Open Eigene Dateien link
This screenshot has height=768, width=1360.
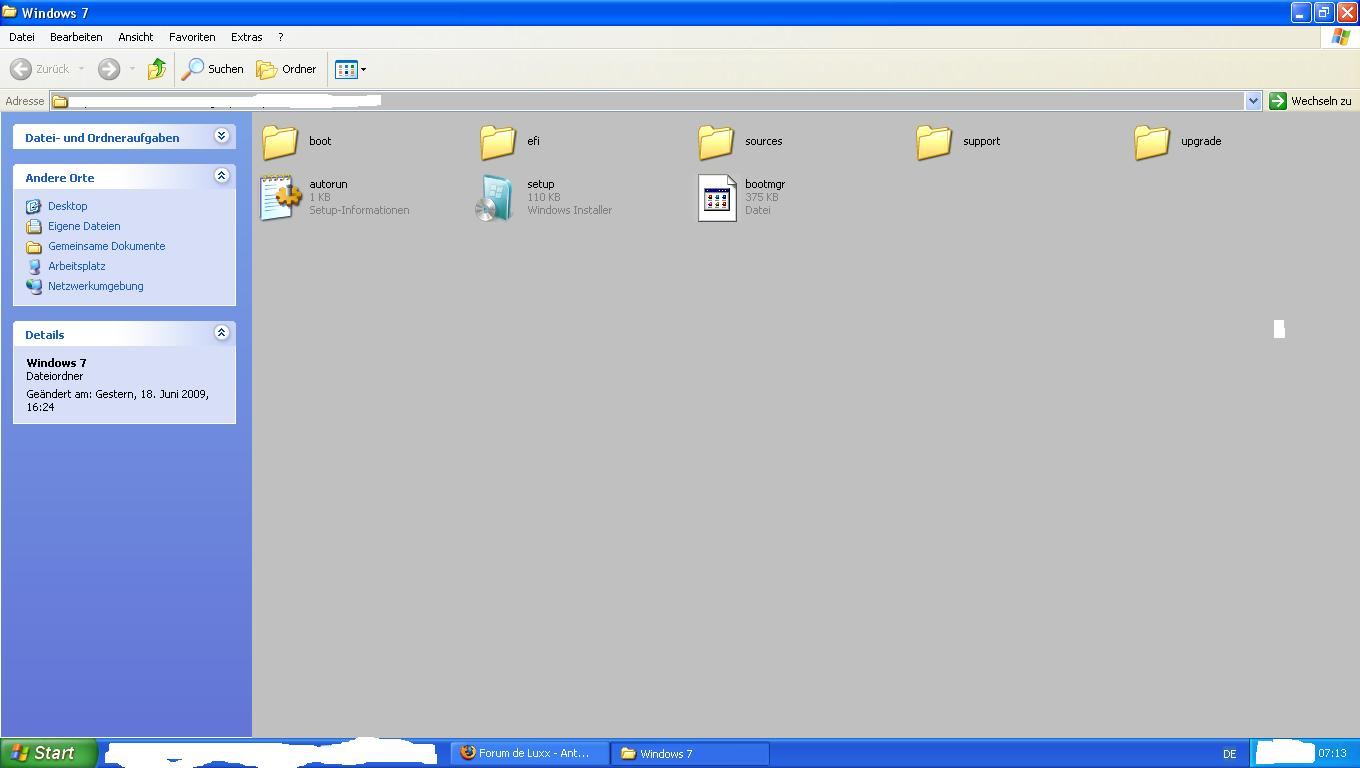click(84, 226)
